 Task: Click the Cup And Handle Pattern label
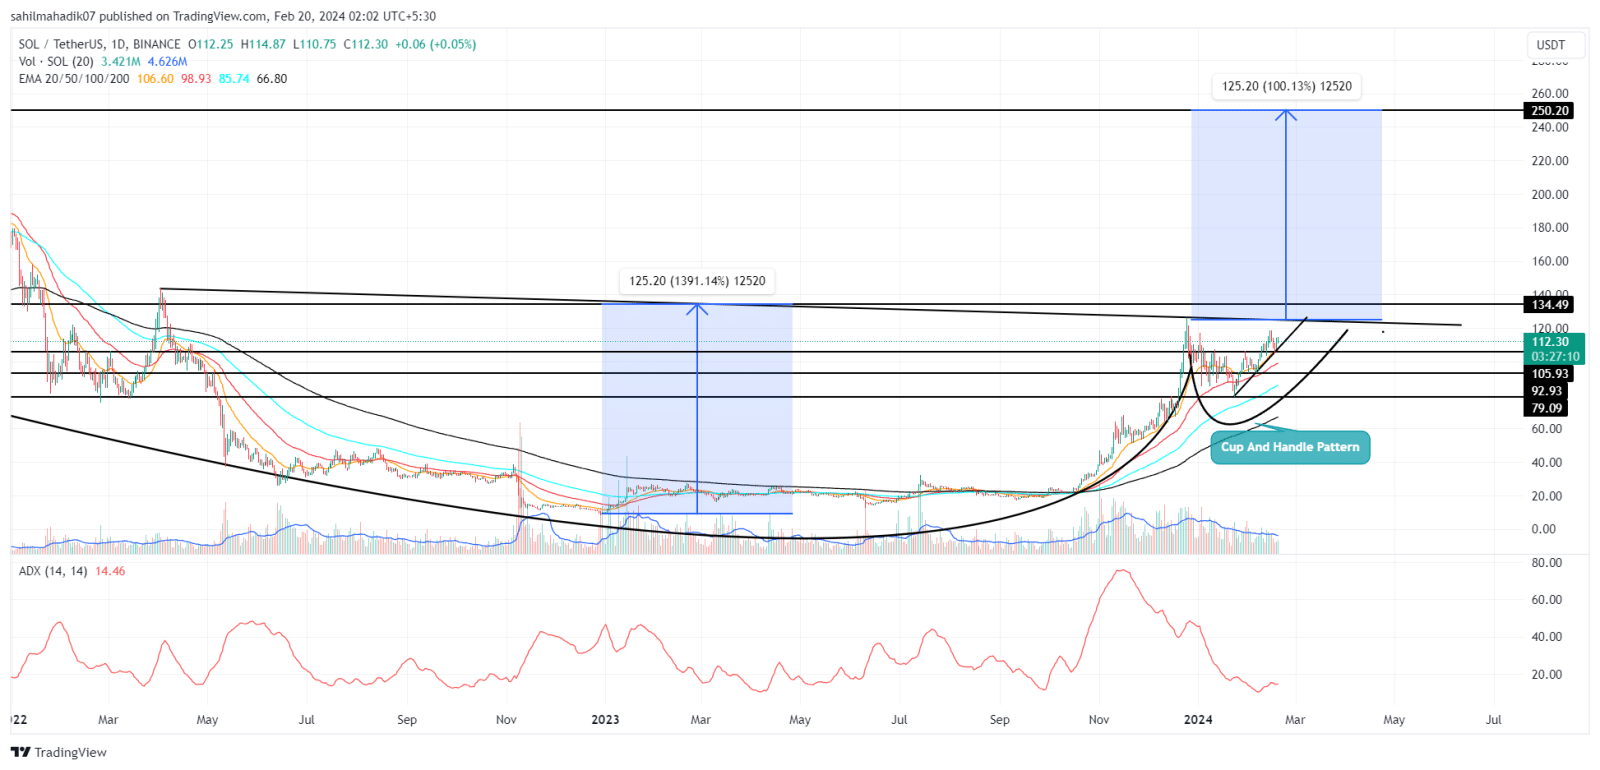1290,447
